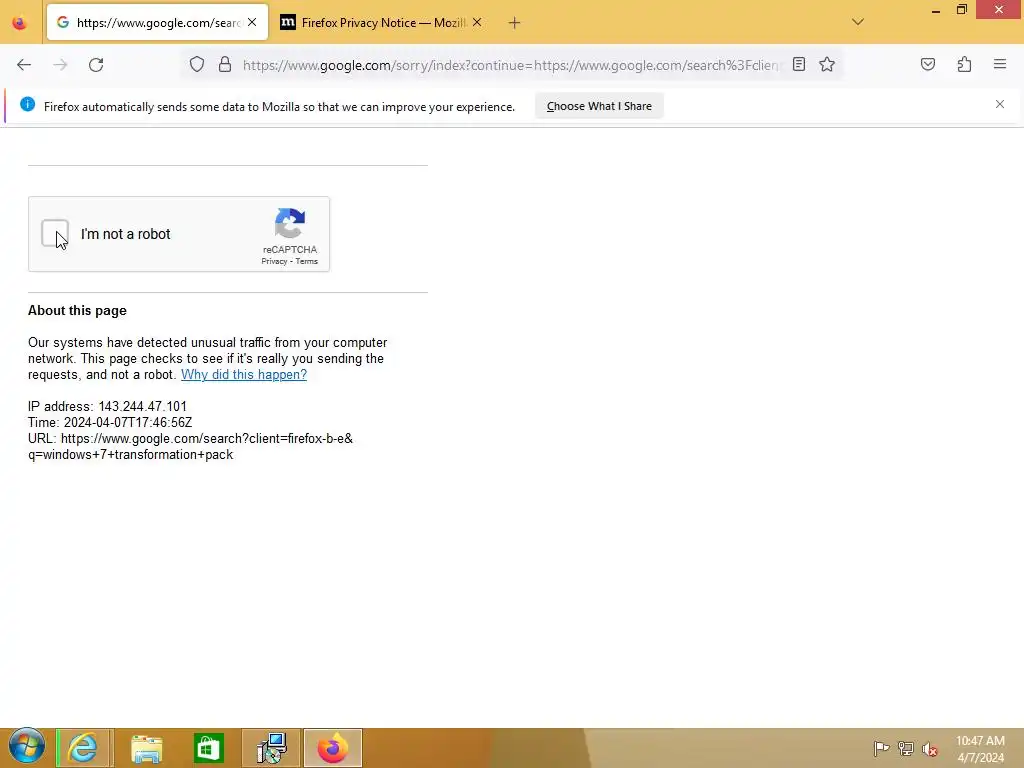Open the Firefox application menu
The height and width of the screenshot is (768, 1024).
1000,64
